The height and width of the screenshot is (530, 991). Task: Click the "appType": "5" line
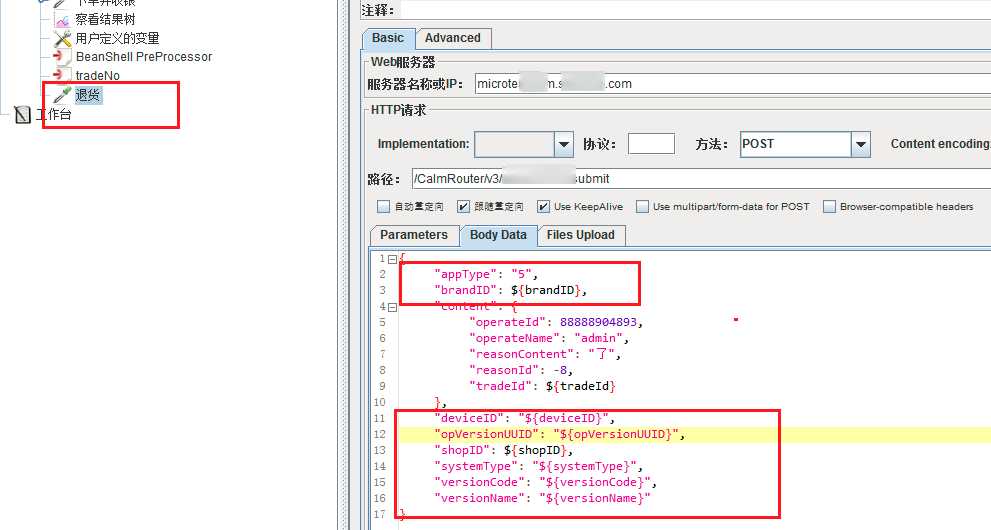485,274
